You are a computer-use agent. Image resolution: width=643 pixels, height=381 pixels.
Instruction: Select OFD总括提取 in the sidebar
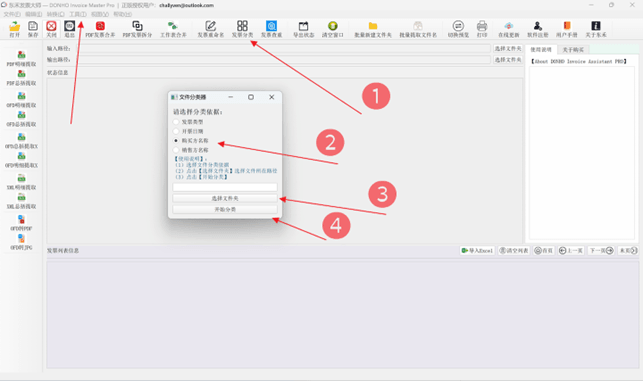tap(21, 119)
